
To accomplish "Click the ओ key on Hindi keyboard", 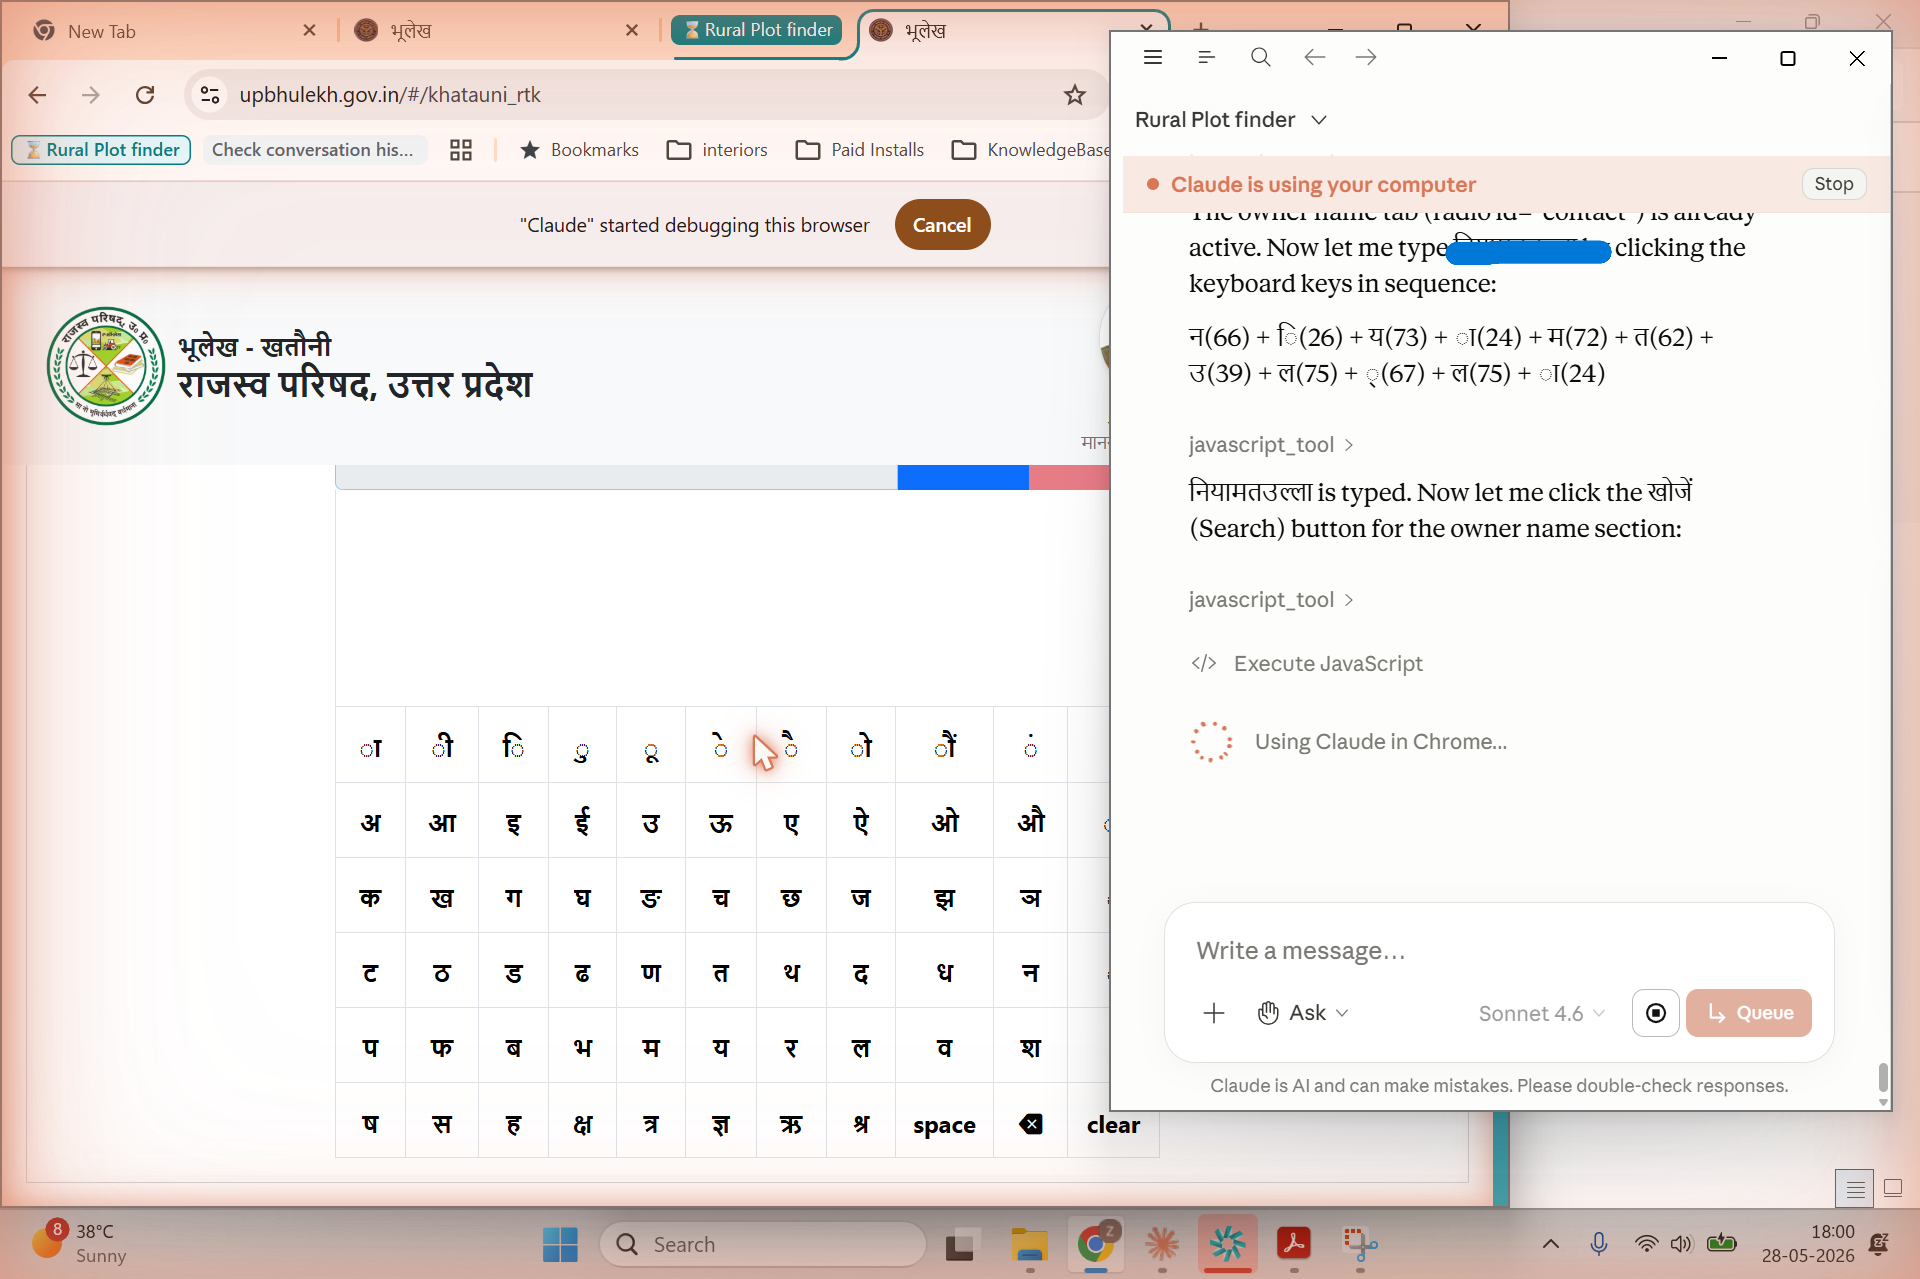I will tap(945, 823).
